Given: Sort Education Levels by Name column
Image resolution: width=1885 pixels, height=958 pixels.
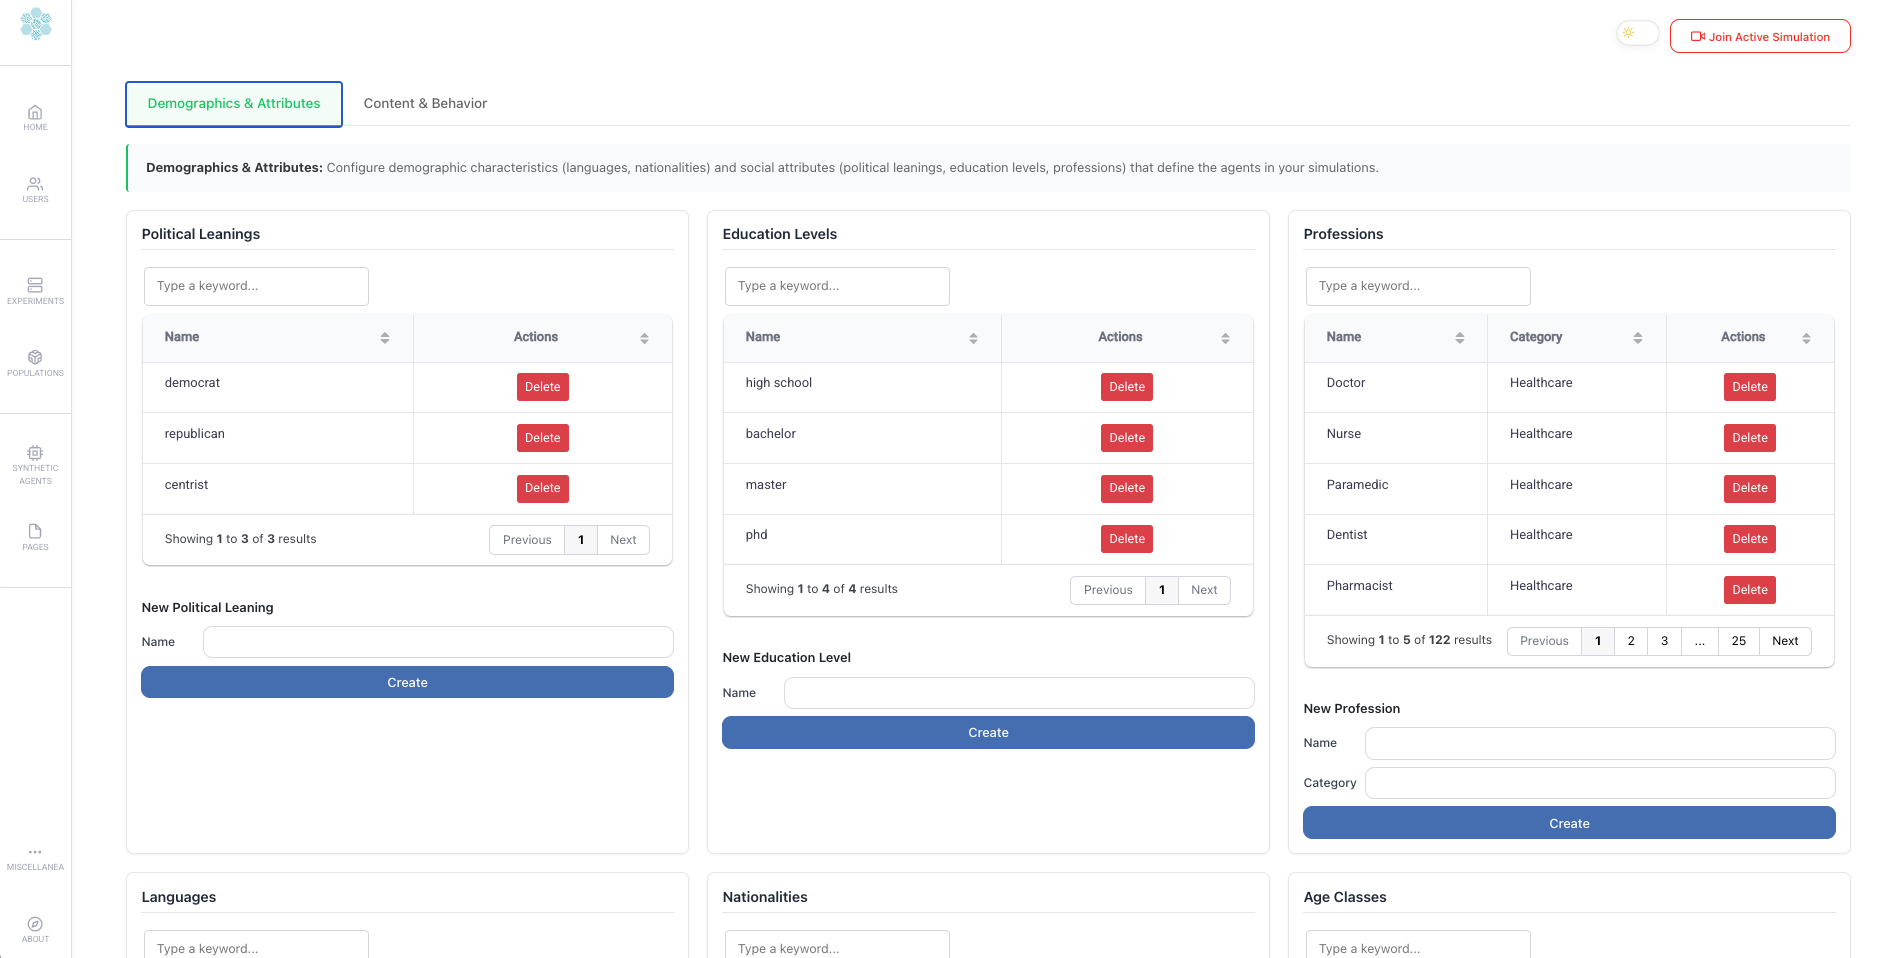Looking at the screenshot, I should click(x=972, y=338).
